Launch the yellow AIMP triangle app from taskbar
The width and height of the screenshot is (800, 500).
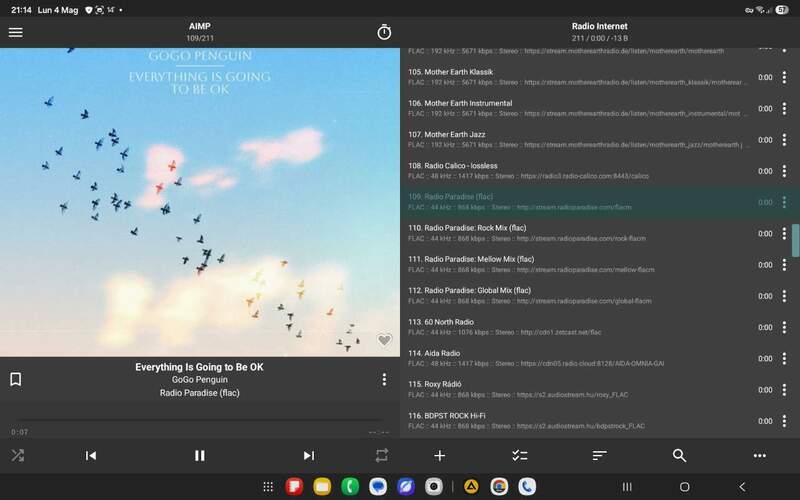pyautogui.click(x=471, y=486)
